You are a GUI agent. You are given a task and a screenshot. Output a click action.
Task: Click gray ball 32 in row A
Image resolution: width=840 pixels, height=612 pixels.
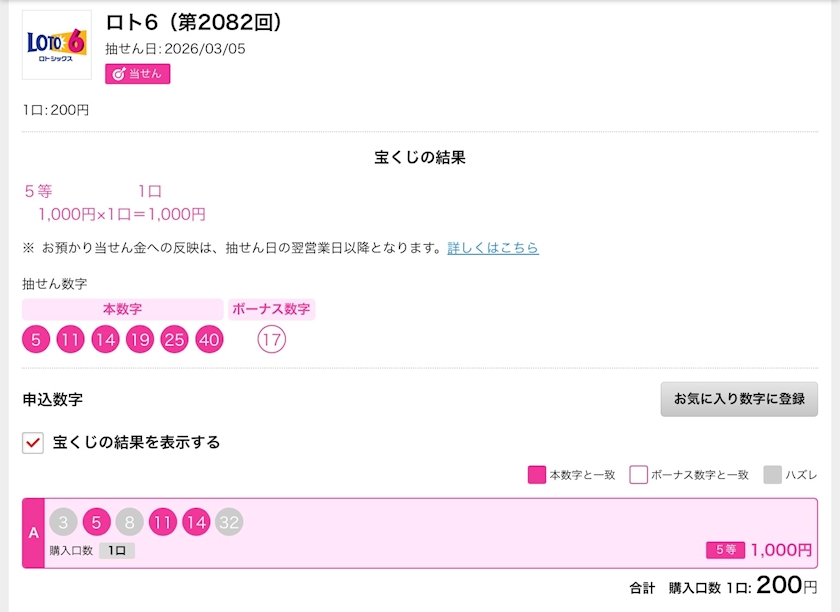point(229,522)
